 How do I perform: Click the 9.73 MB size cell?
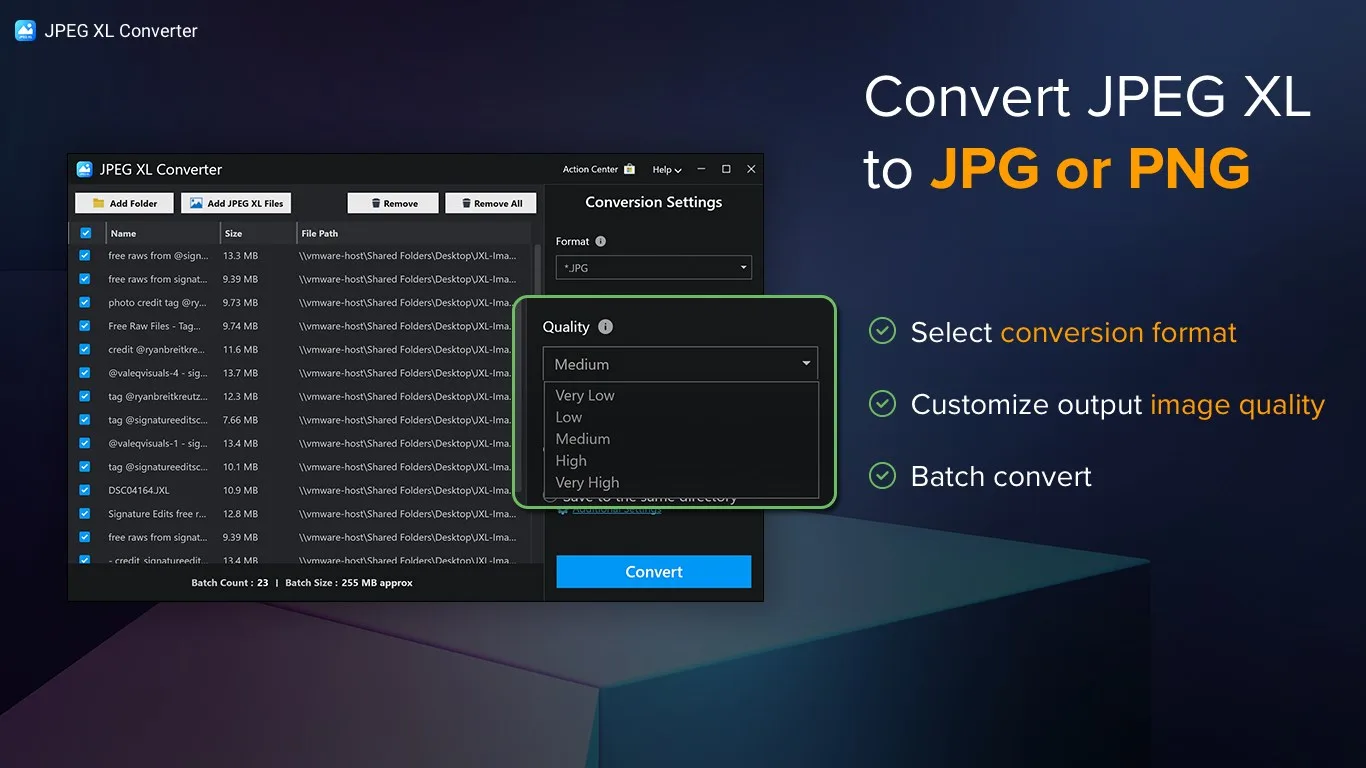pyautogui.click(x=240, y=302)
